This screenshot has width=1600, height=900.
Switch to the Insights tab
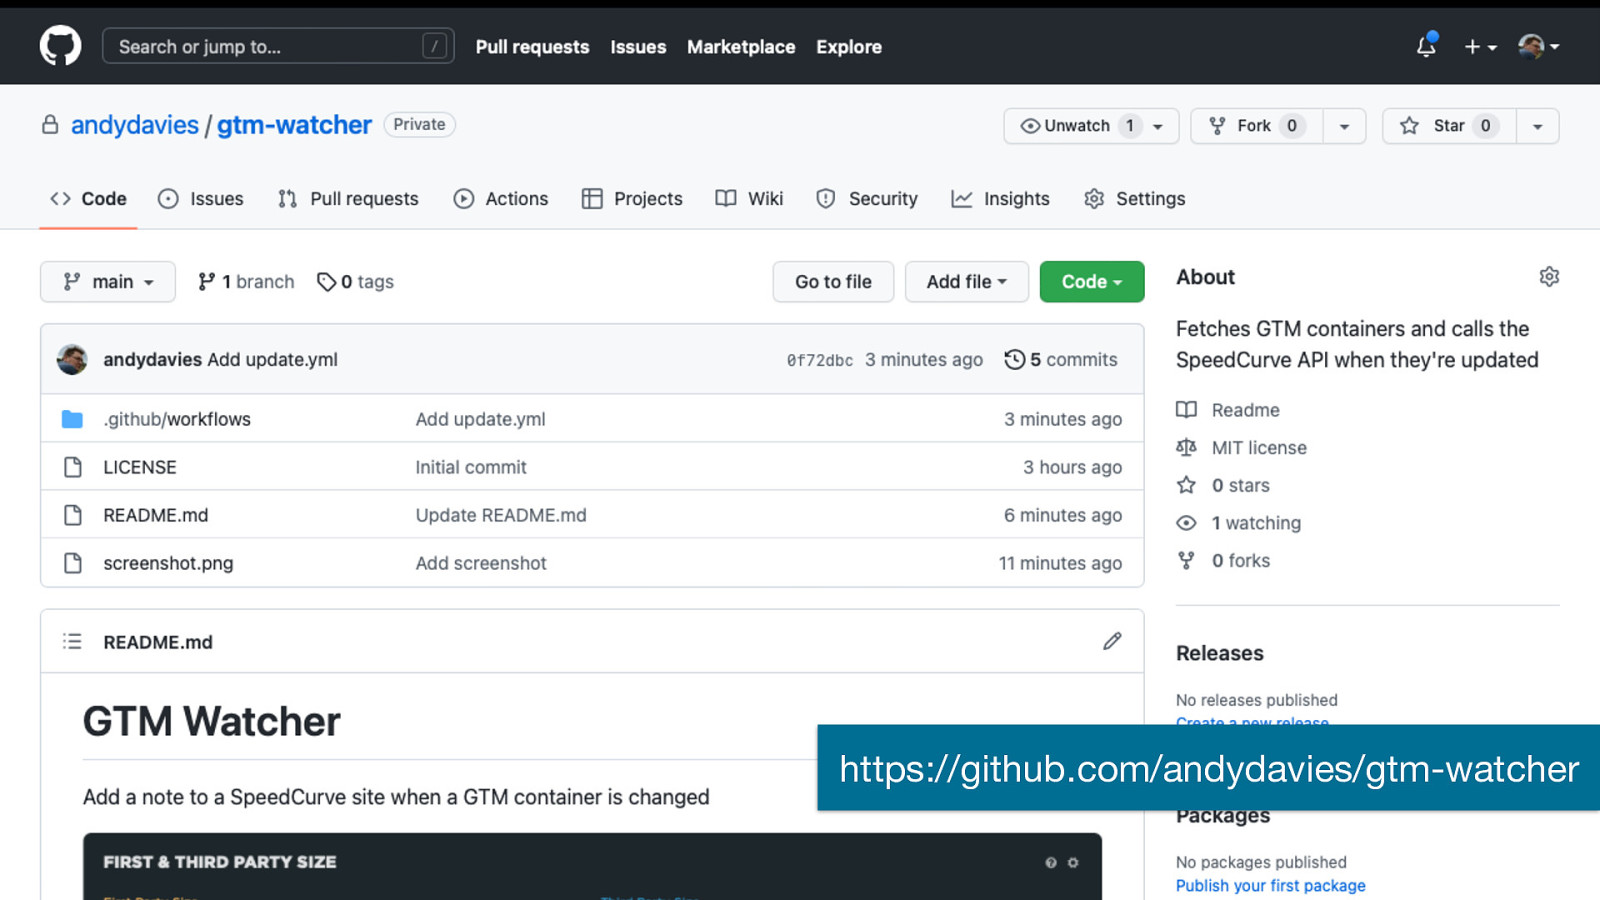[1001, 199]
